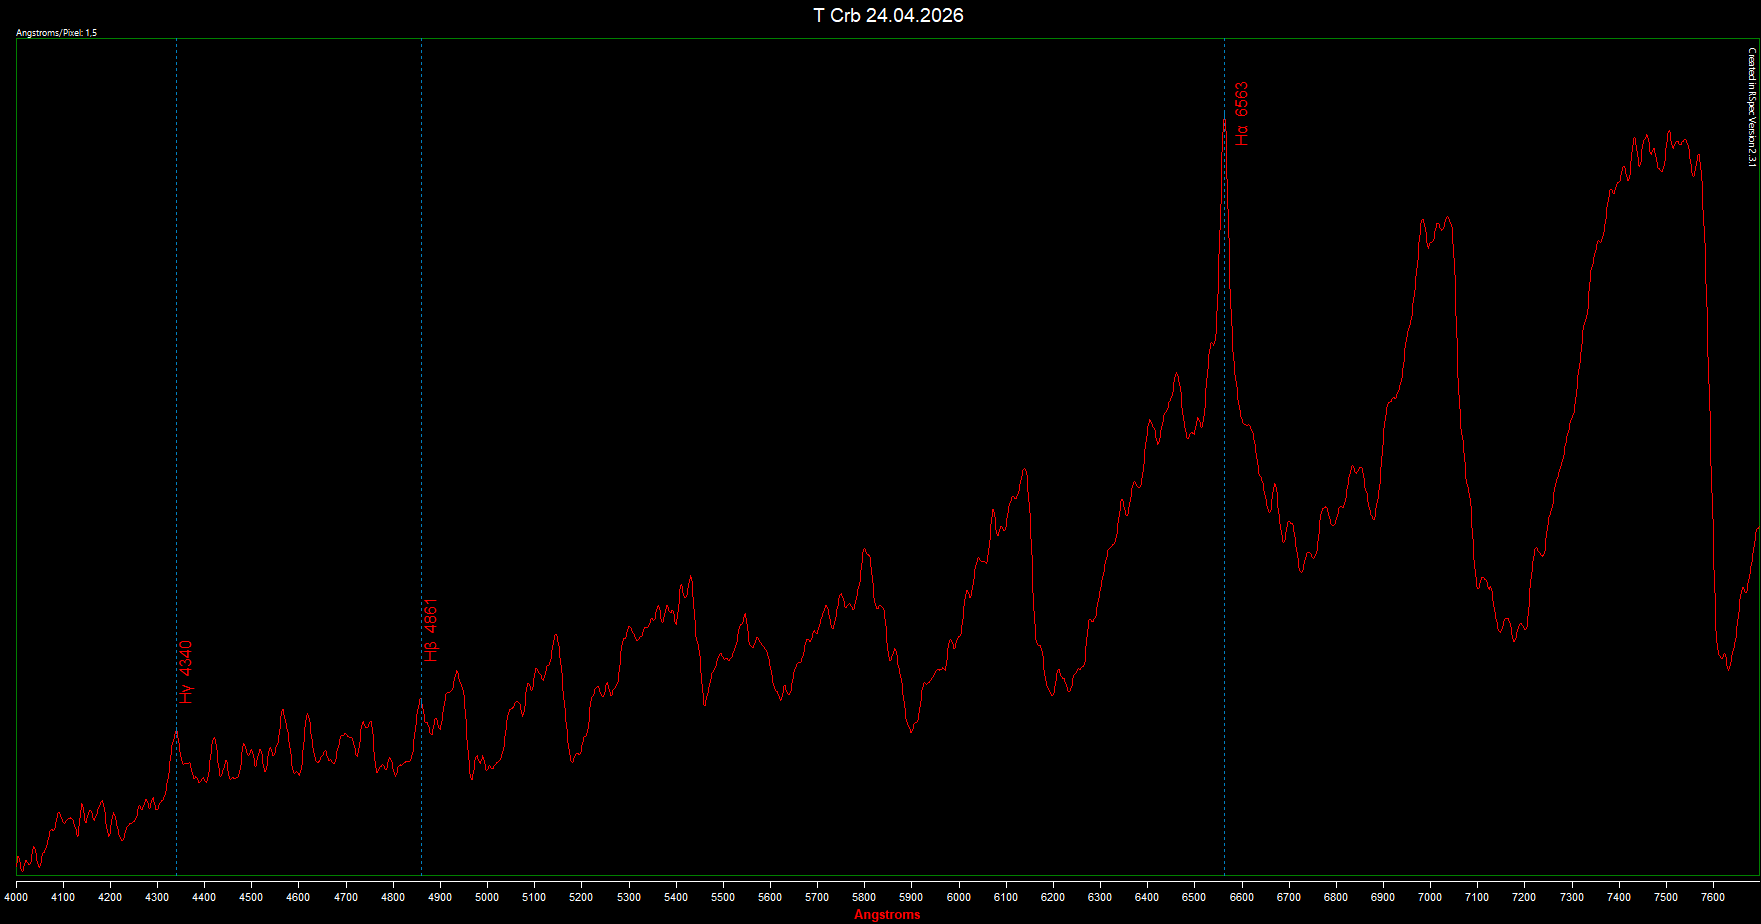Click the 6500 tick on wavelength axis

(1194, 897)
